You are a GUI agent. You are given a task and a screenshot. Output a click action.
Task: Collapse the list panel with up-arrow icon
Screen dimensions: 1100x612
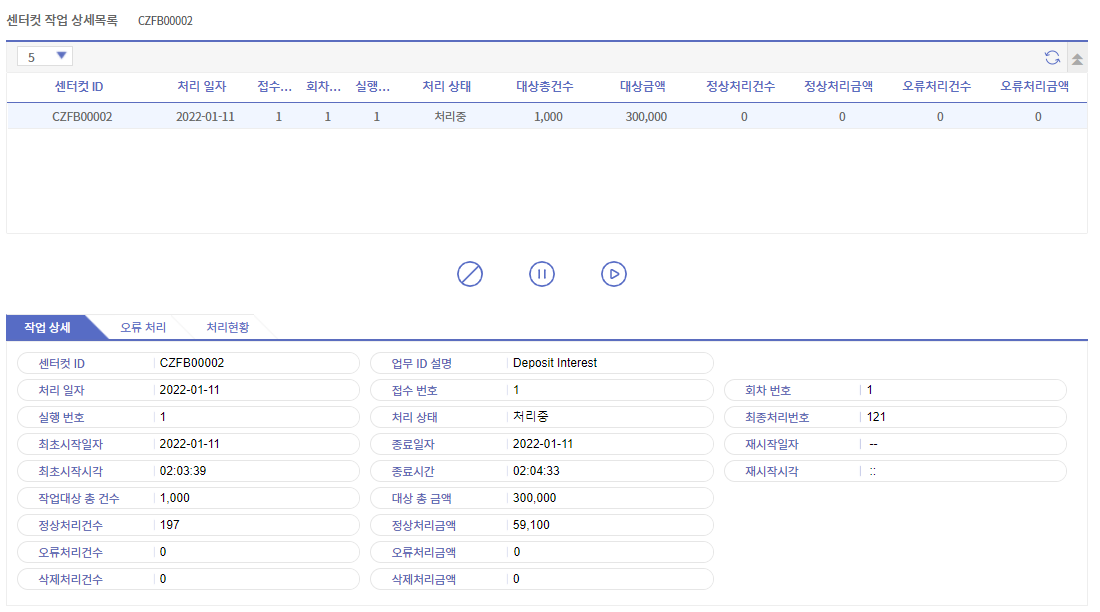point(1077,60)
